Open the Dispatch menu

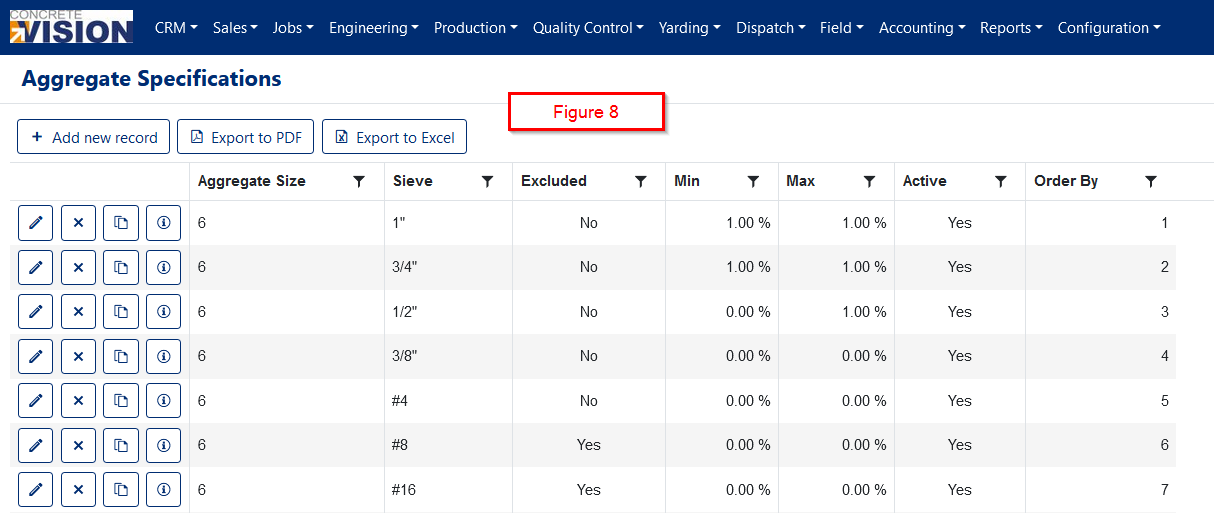(771, 28)
